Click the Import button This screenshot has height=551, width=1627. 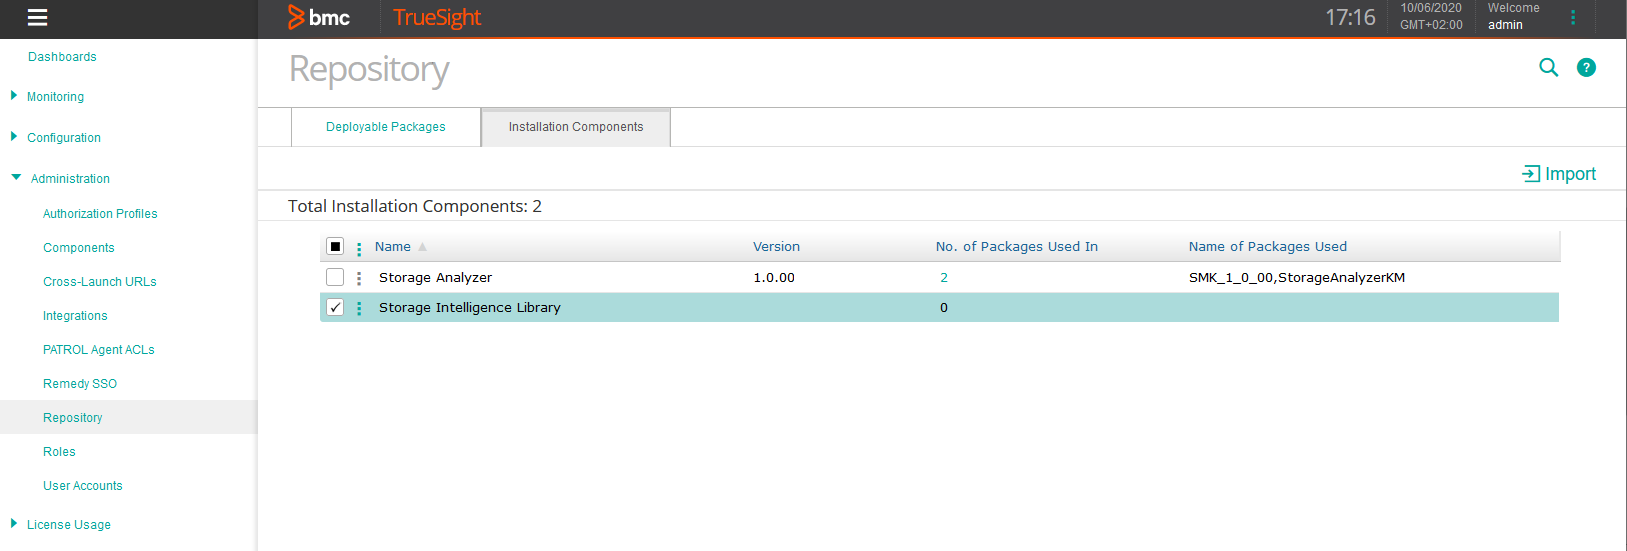[x=1559, y=174]
